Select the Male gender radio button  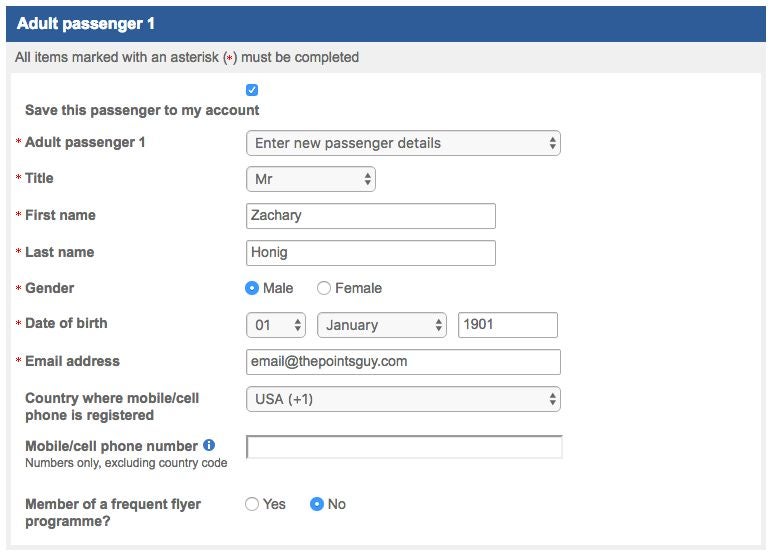tap(252, 288)
